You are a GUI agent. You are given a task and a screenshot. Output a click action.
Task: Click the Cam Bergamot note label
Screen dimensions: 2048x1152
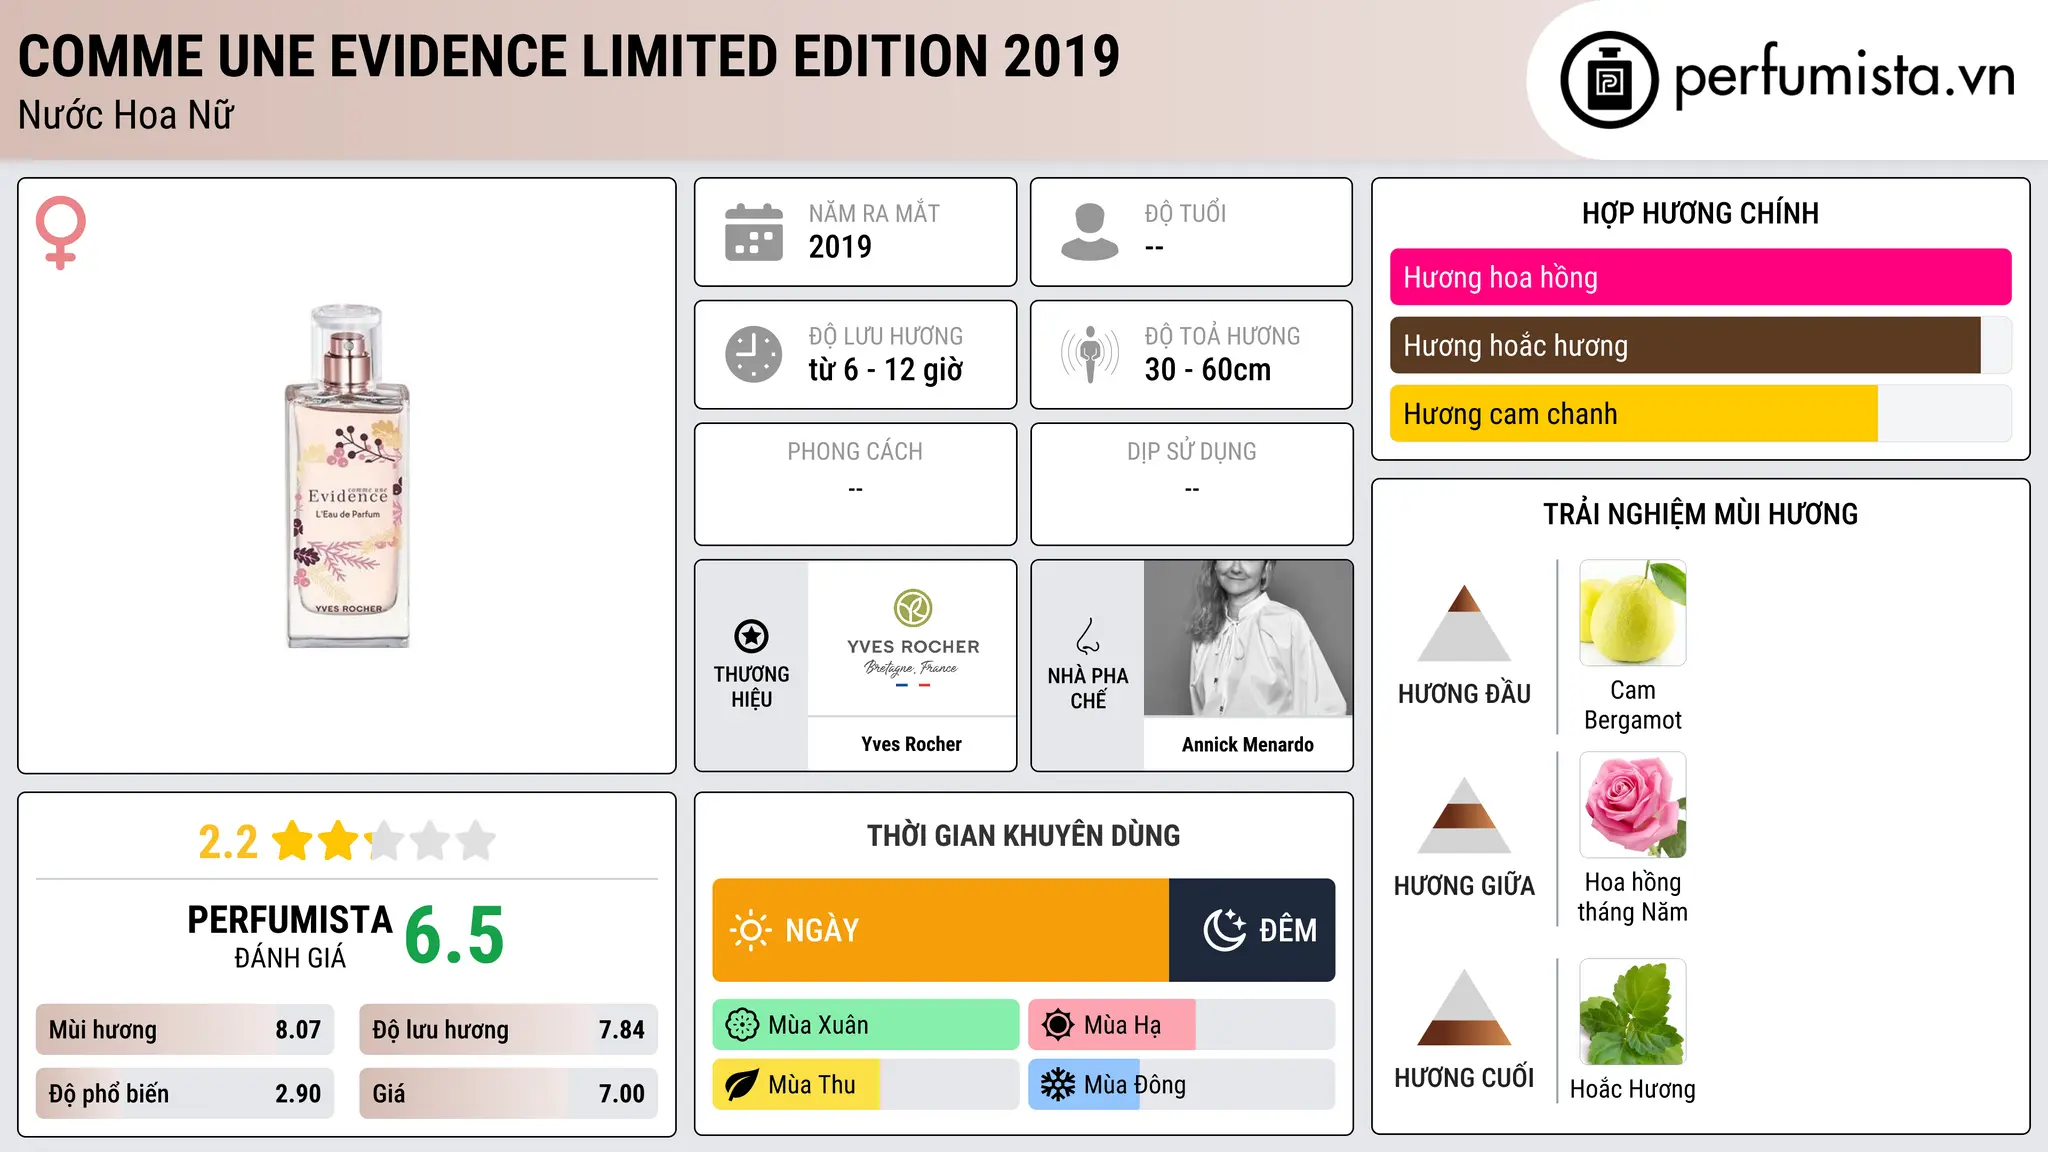pyautogui.click(x=1633, y=705)
